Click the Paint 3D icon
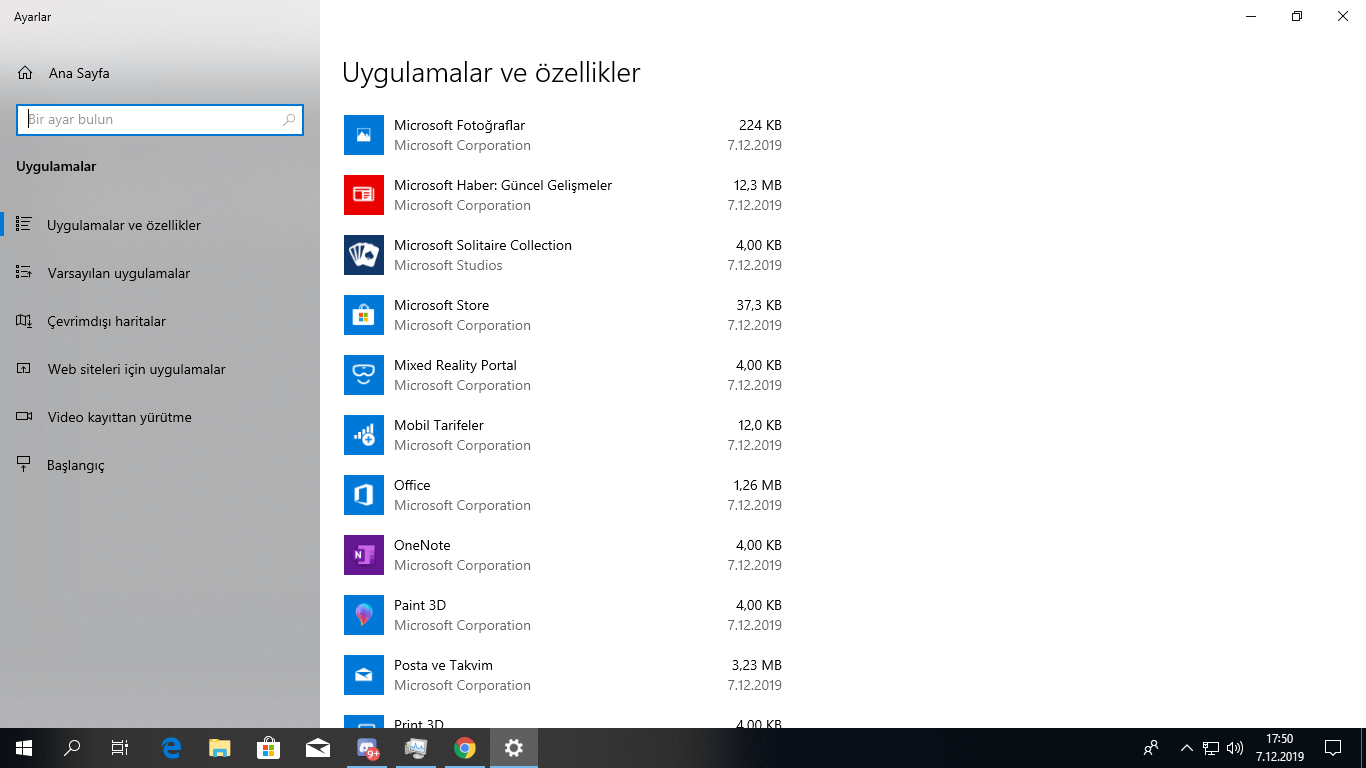1366x768 pixels. [x=364, y=615]
